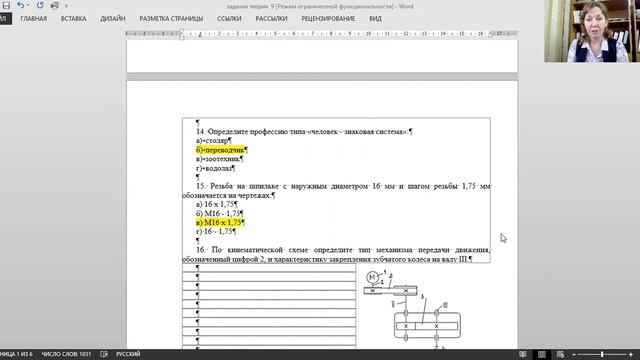Open the ДИЗАЙН ribbon tab
The height and width of the screenshot is (360, 640).
coord(113,19)
